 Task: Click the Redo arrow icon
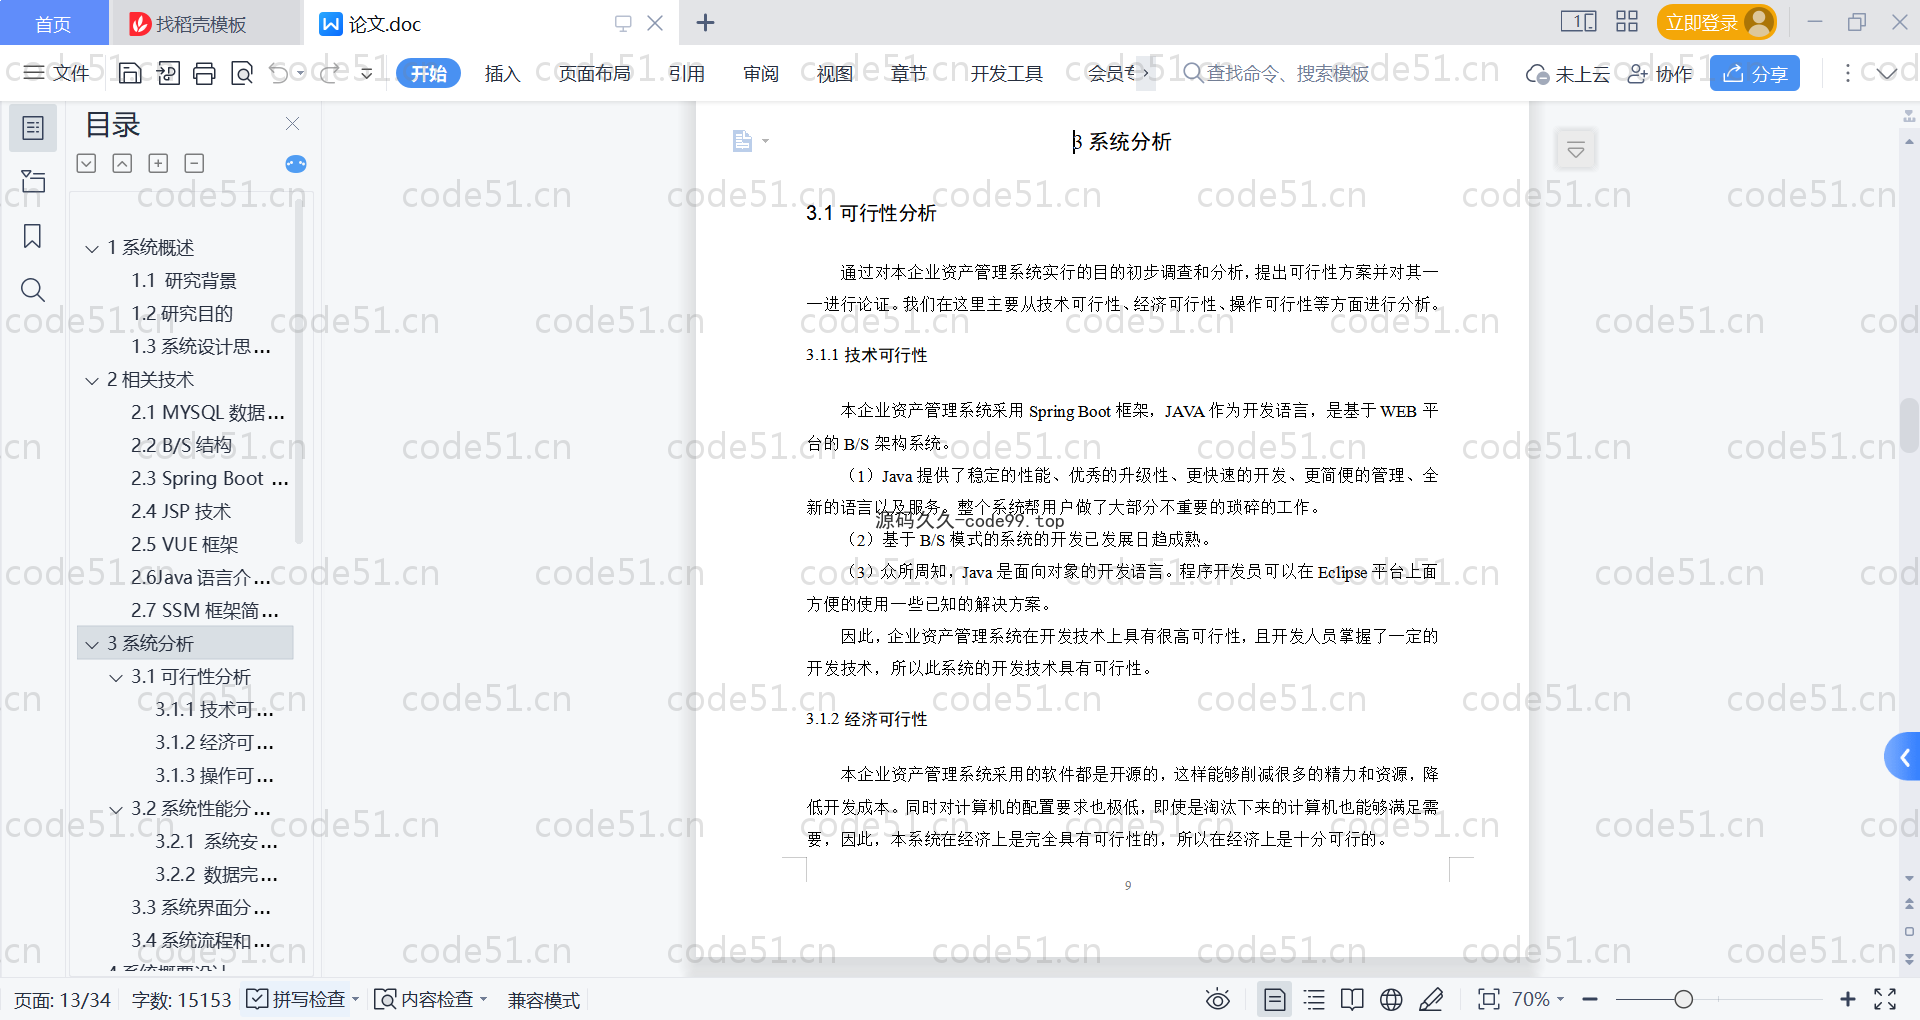point(329,73)
